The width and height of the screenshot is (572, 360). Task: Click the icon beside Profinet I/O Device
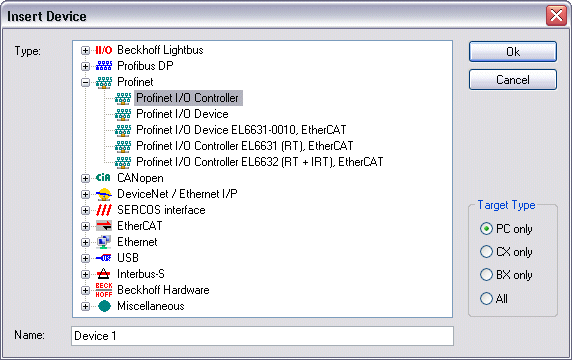(x=123, y=114)
